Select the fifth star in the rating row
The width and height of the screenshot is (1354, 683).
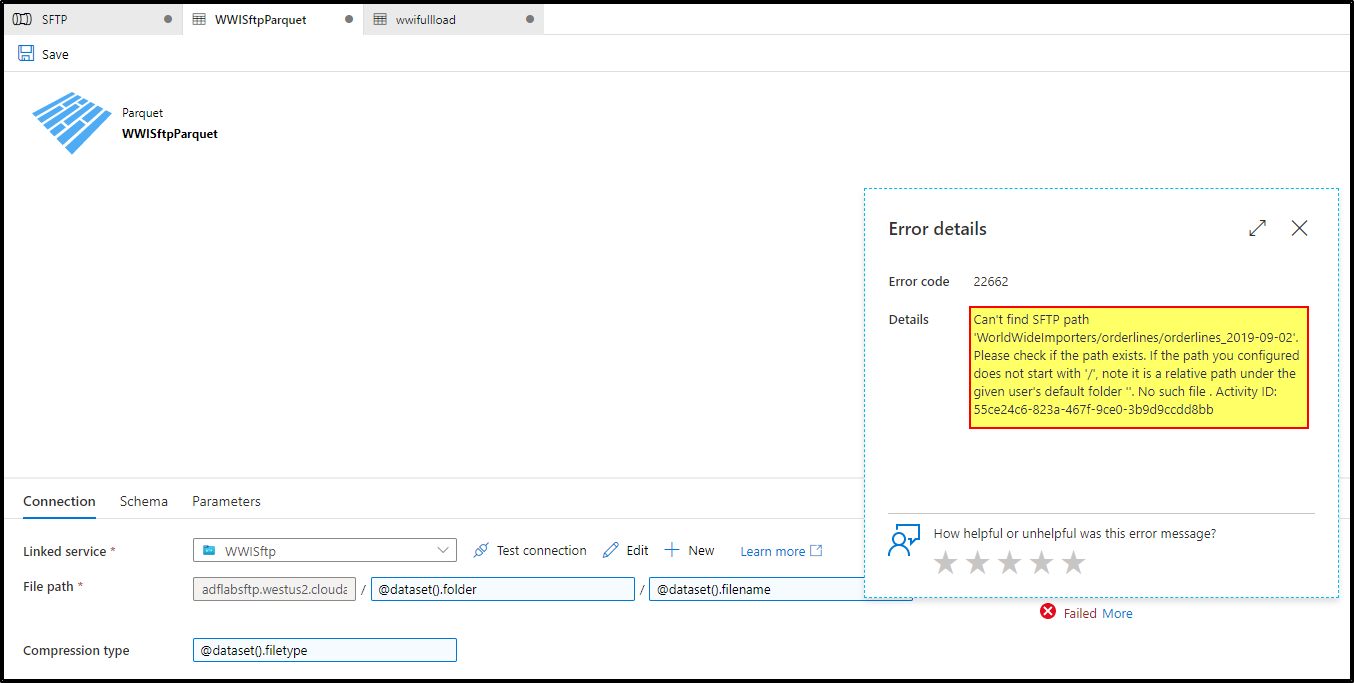[1073, 562]
